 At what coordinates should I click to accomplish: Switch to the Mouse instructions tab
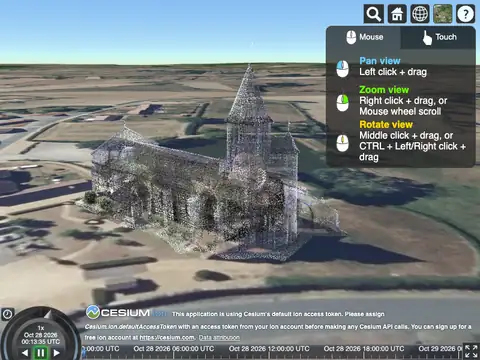(364, 37)
